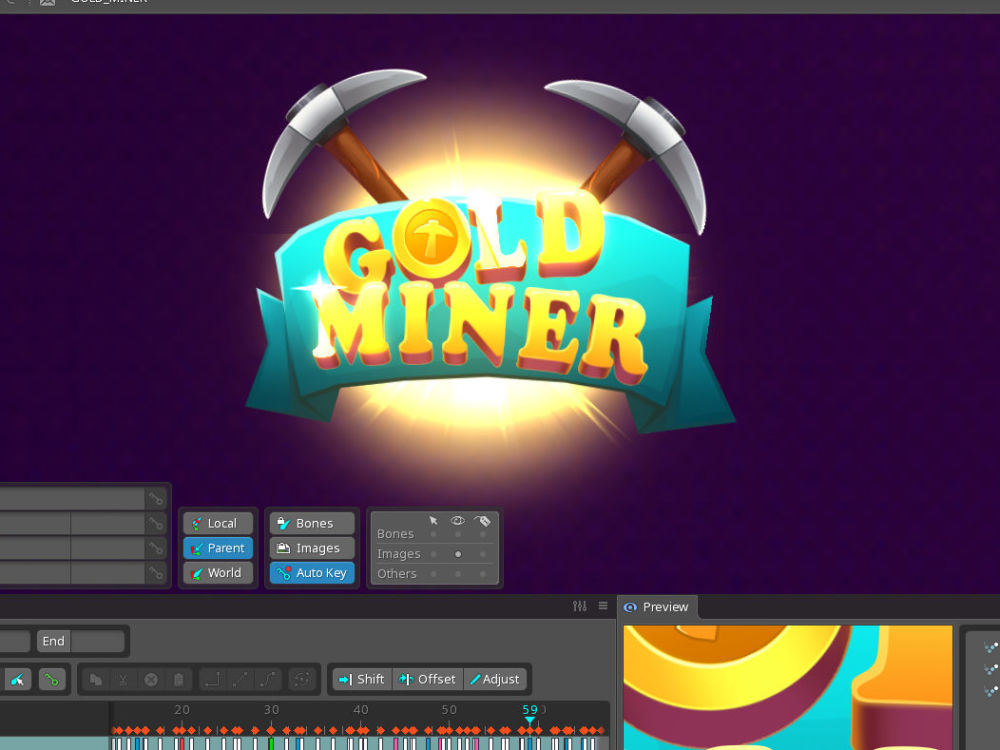This screenshot has height=750, width=1000.
Task: Toggle Bones visibility filter dot
Action: (x=458, y=534)
